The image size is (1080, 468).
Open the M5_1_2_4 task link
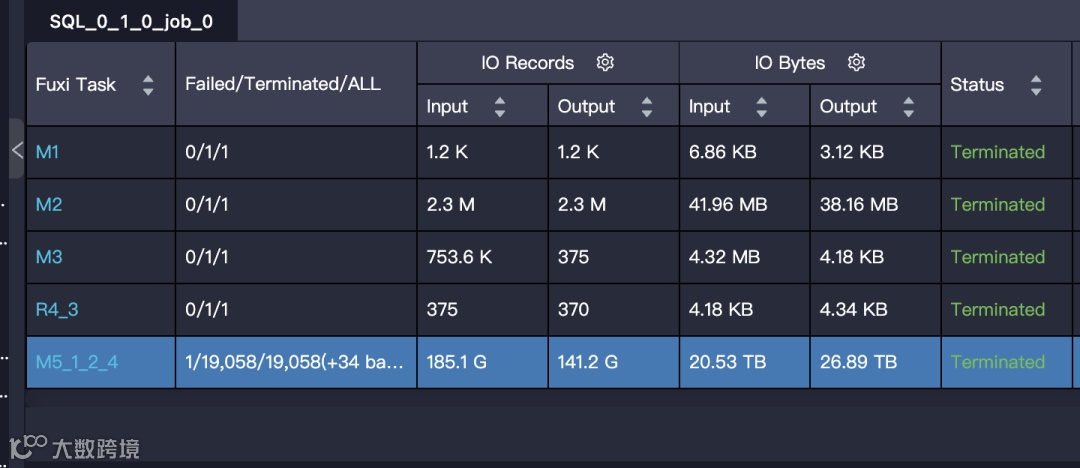(x=77, y=362)
